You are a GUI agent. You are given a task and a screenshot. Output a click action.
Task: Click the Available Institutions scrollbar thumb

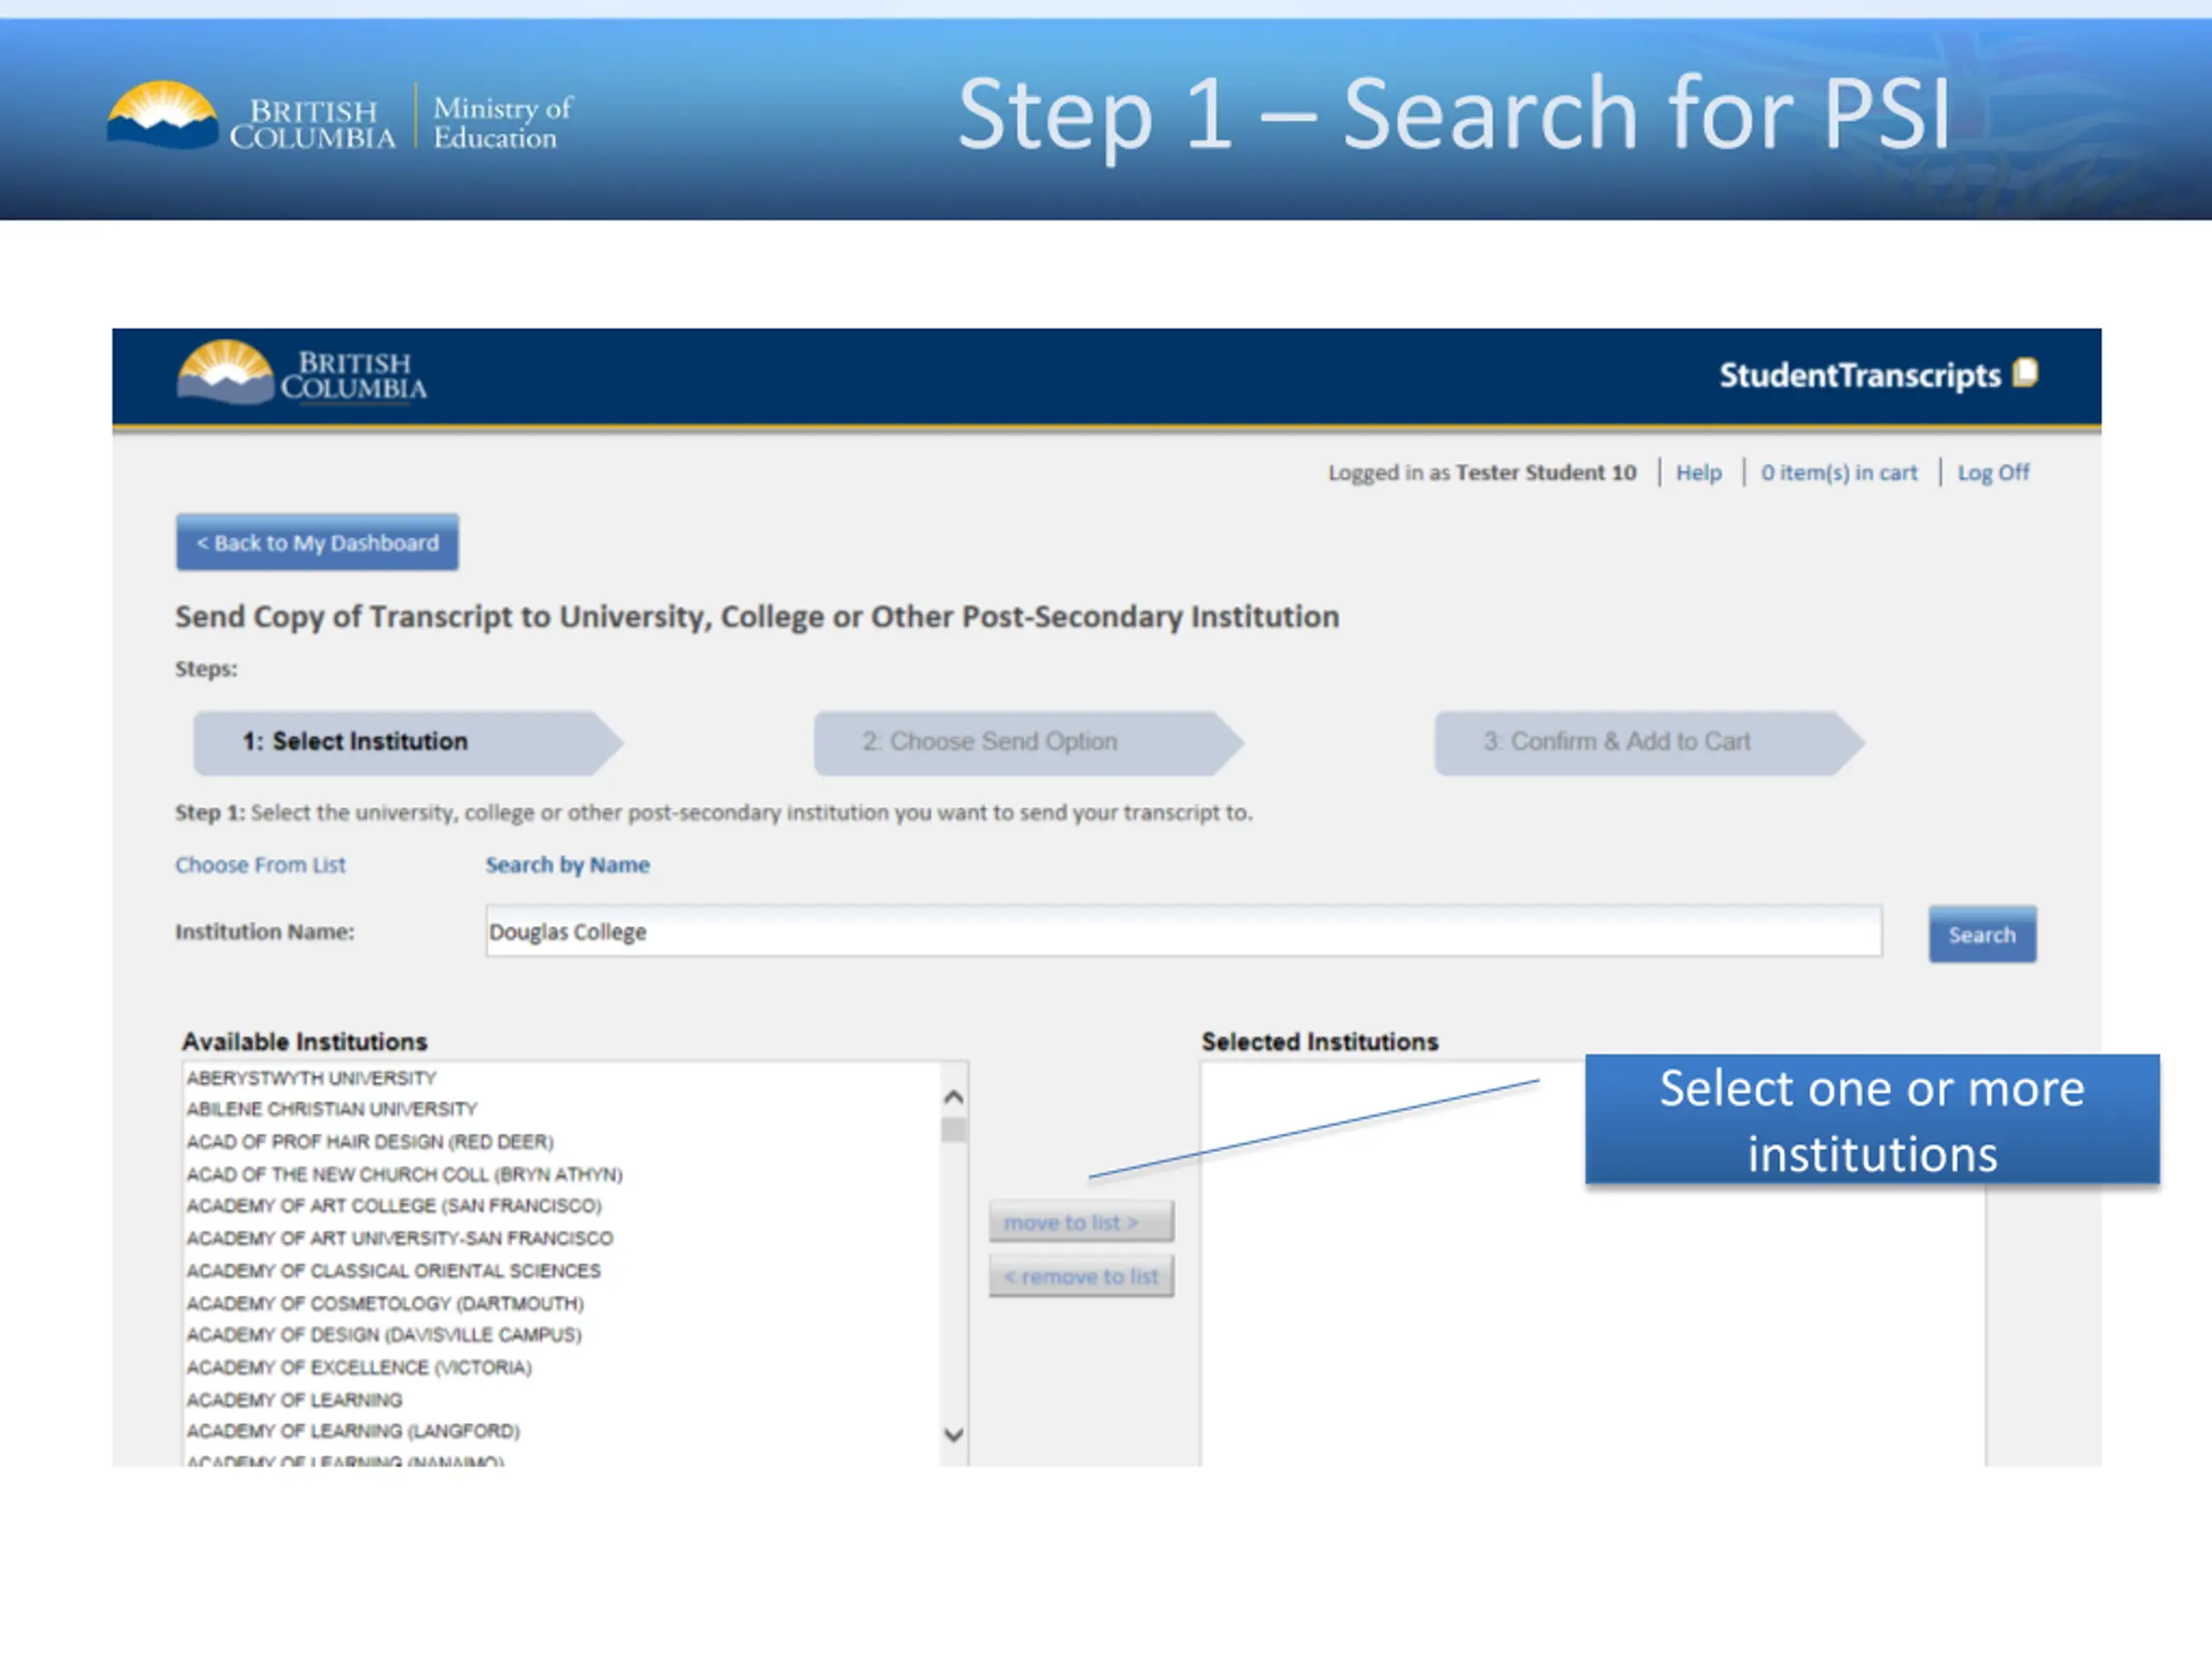pyautogui.click(x=953, y=1129)
